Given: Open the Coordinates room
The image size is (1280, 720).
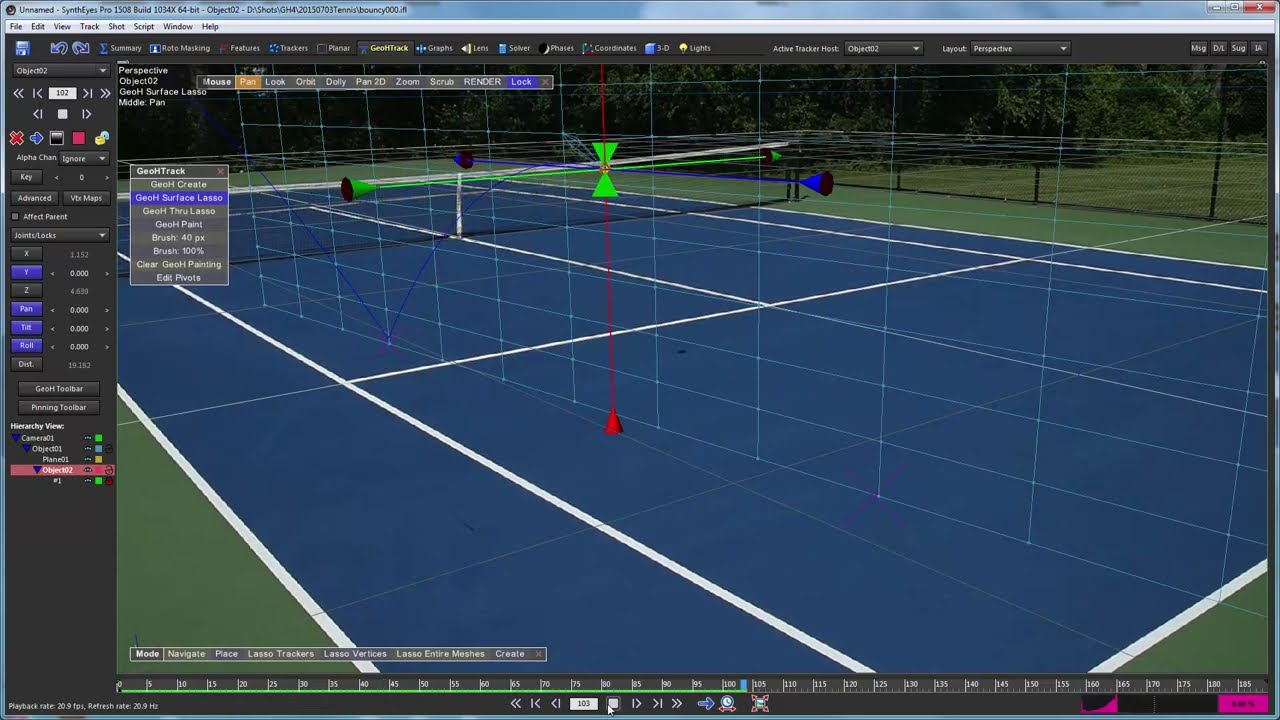Looking at the screenshot, I should (x=610, y=48).
